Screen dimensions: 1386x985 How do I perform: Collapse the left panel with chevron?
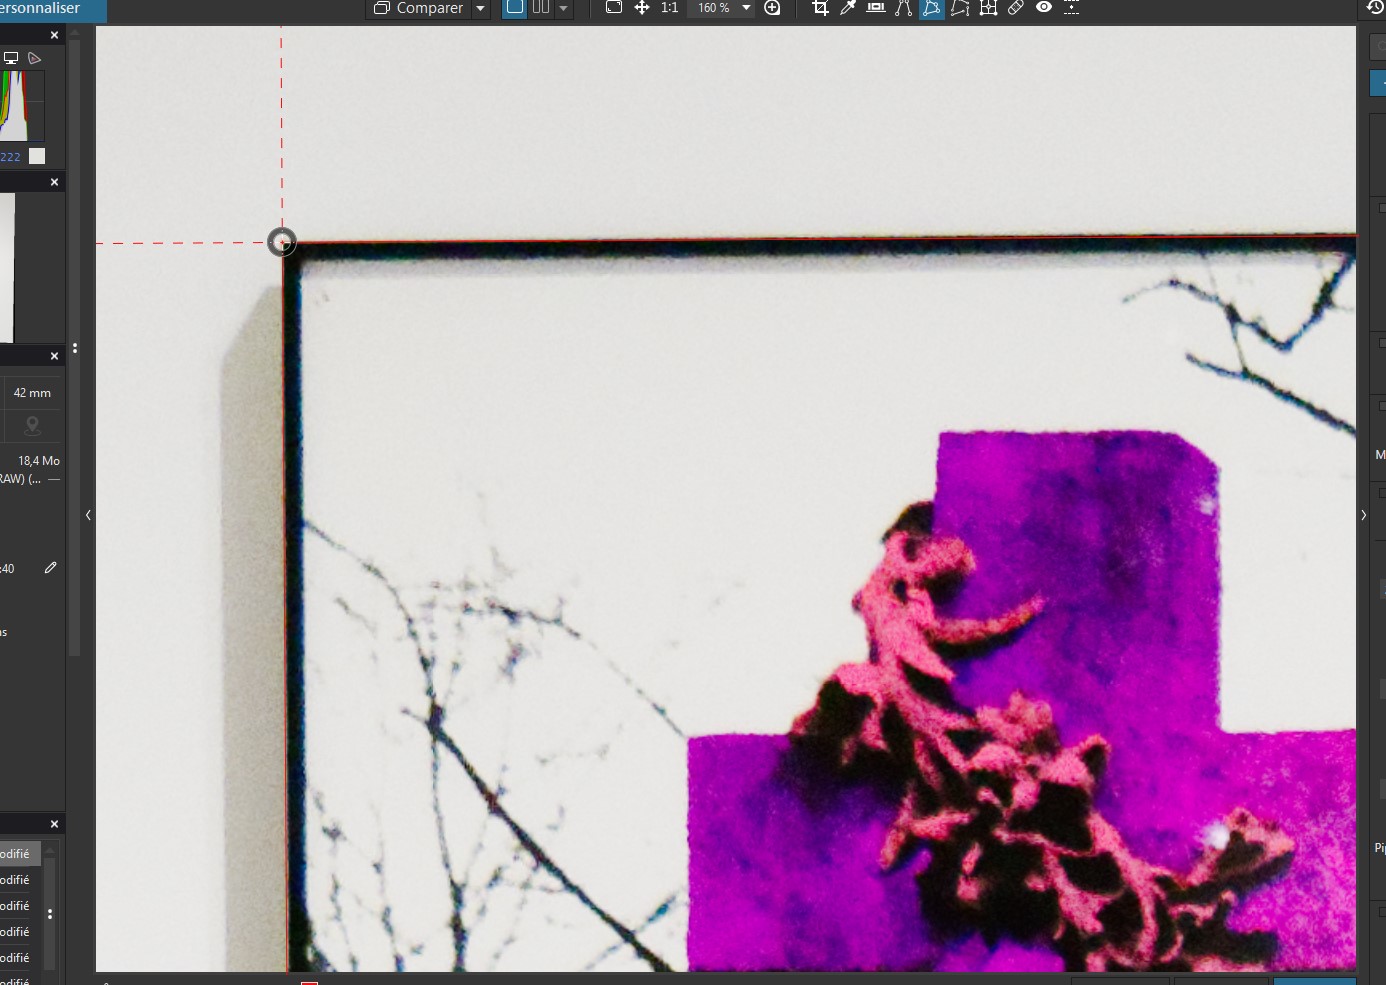pyautogui.click(x=88, y=515)
